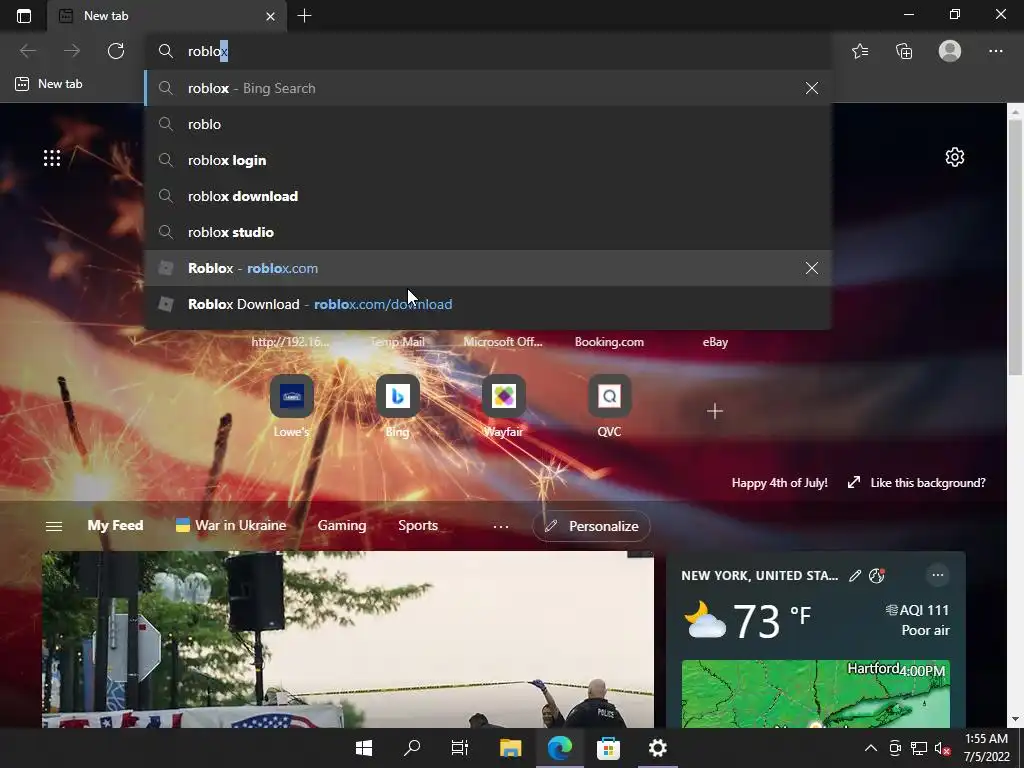Switch to Gaming feed tab
The width and height of the screenshot is (1024, 768).
(342, 525)
